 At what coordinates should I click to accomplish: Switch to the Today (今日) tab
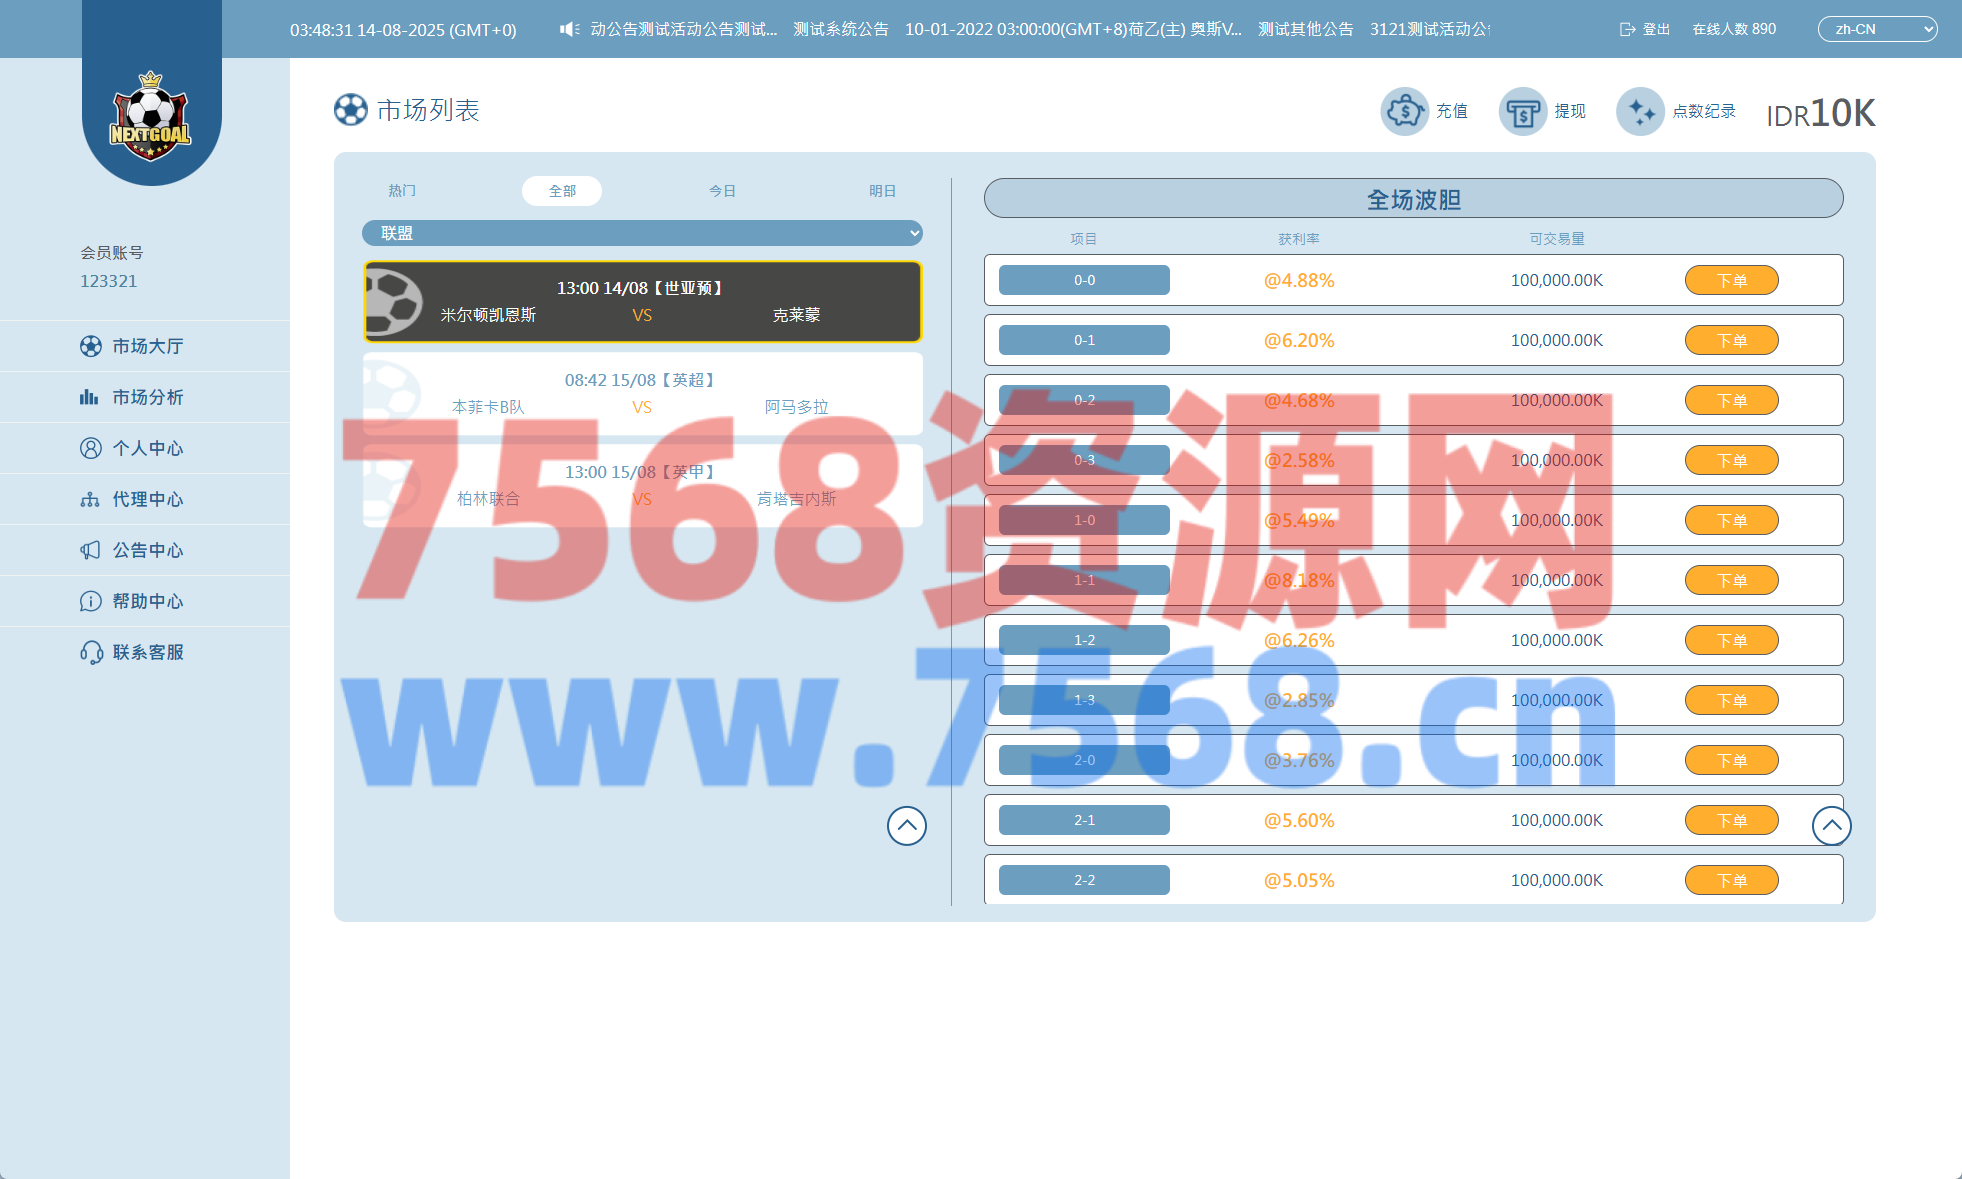coord(722,191)
